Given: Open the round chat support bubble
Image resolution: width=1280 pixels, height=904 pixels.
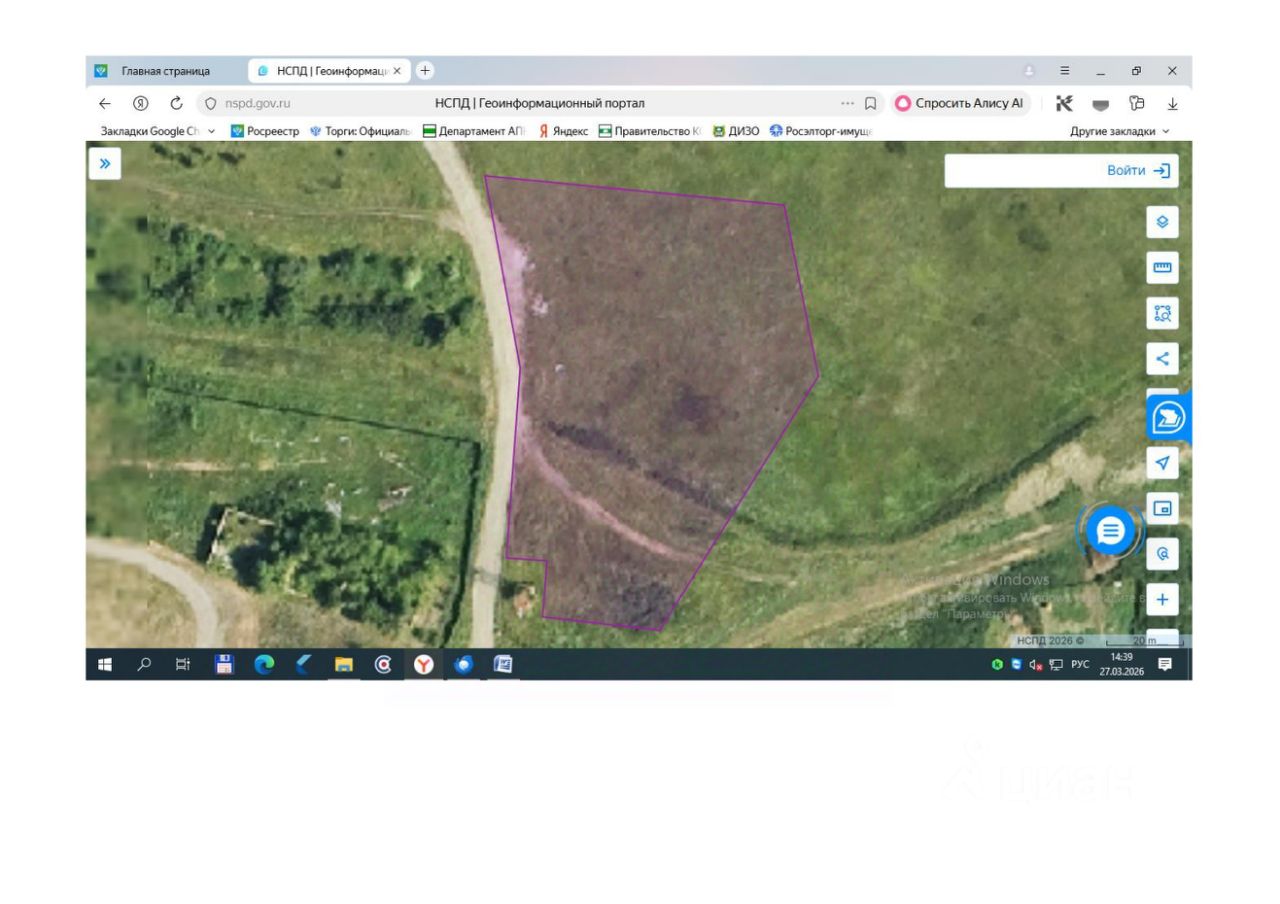Looking at the screenshot, I should (1111, 531).
